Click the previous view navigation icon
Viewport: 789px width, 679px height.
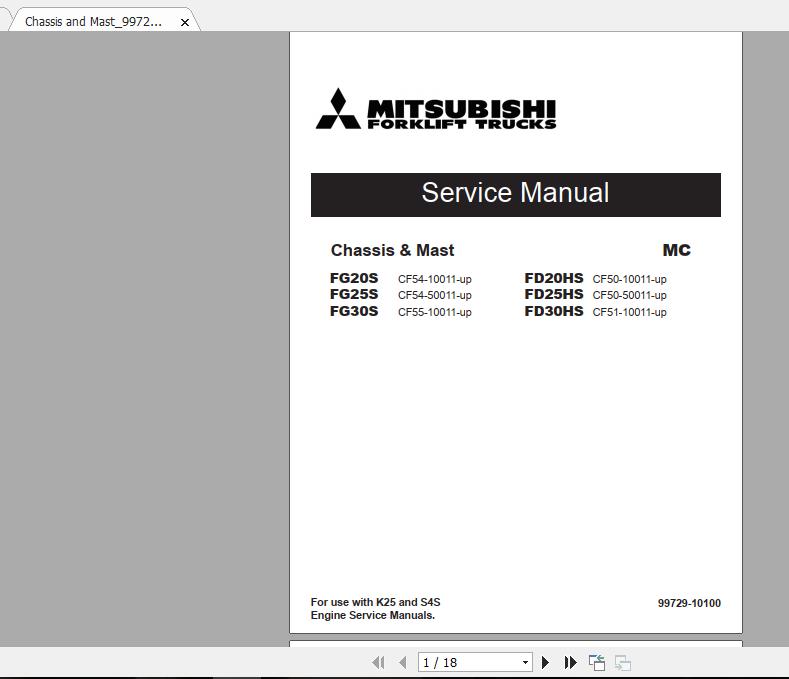coord(597,662)
